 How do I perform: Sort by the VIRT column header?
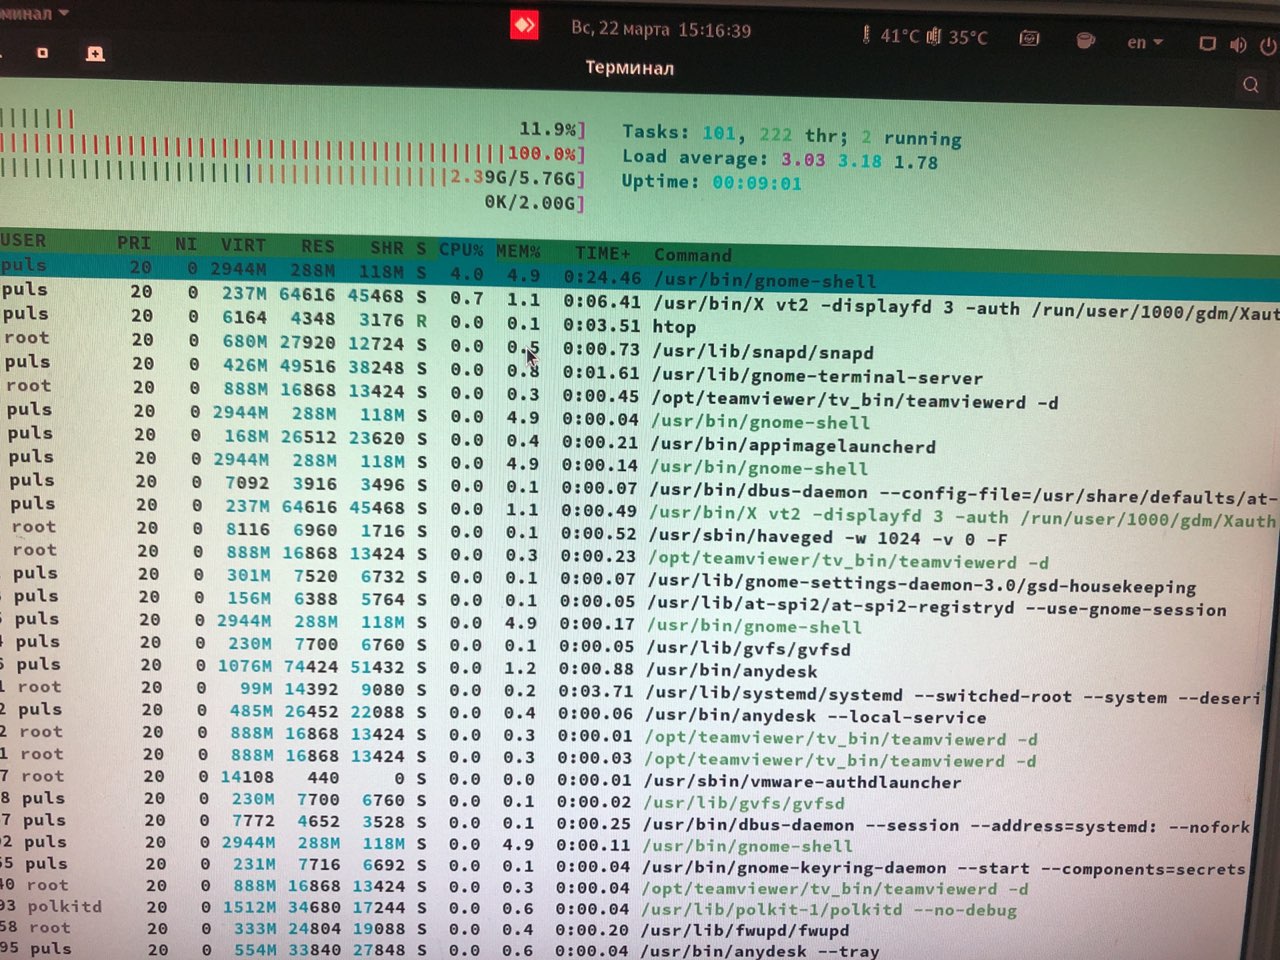click(243, 245)
